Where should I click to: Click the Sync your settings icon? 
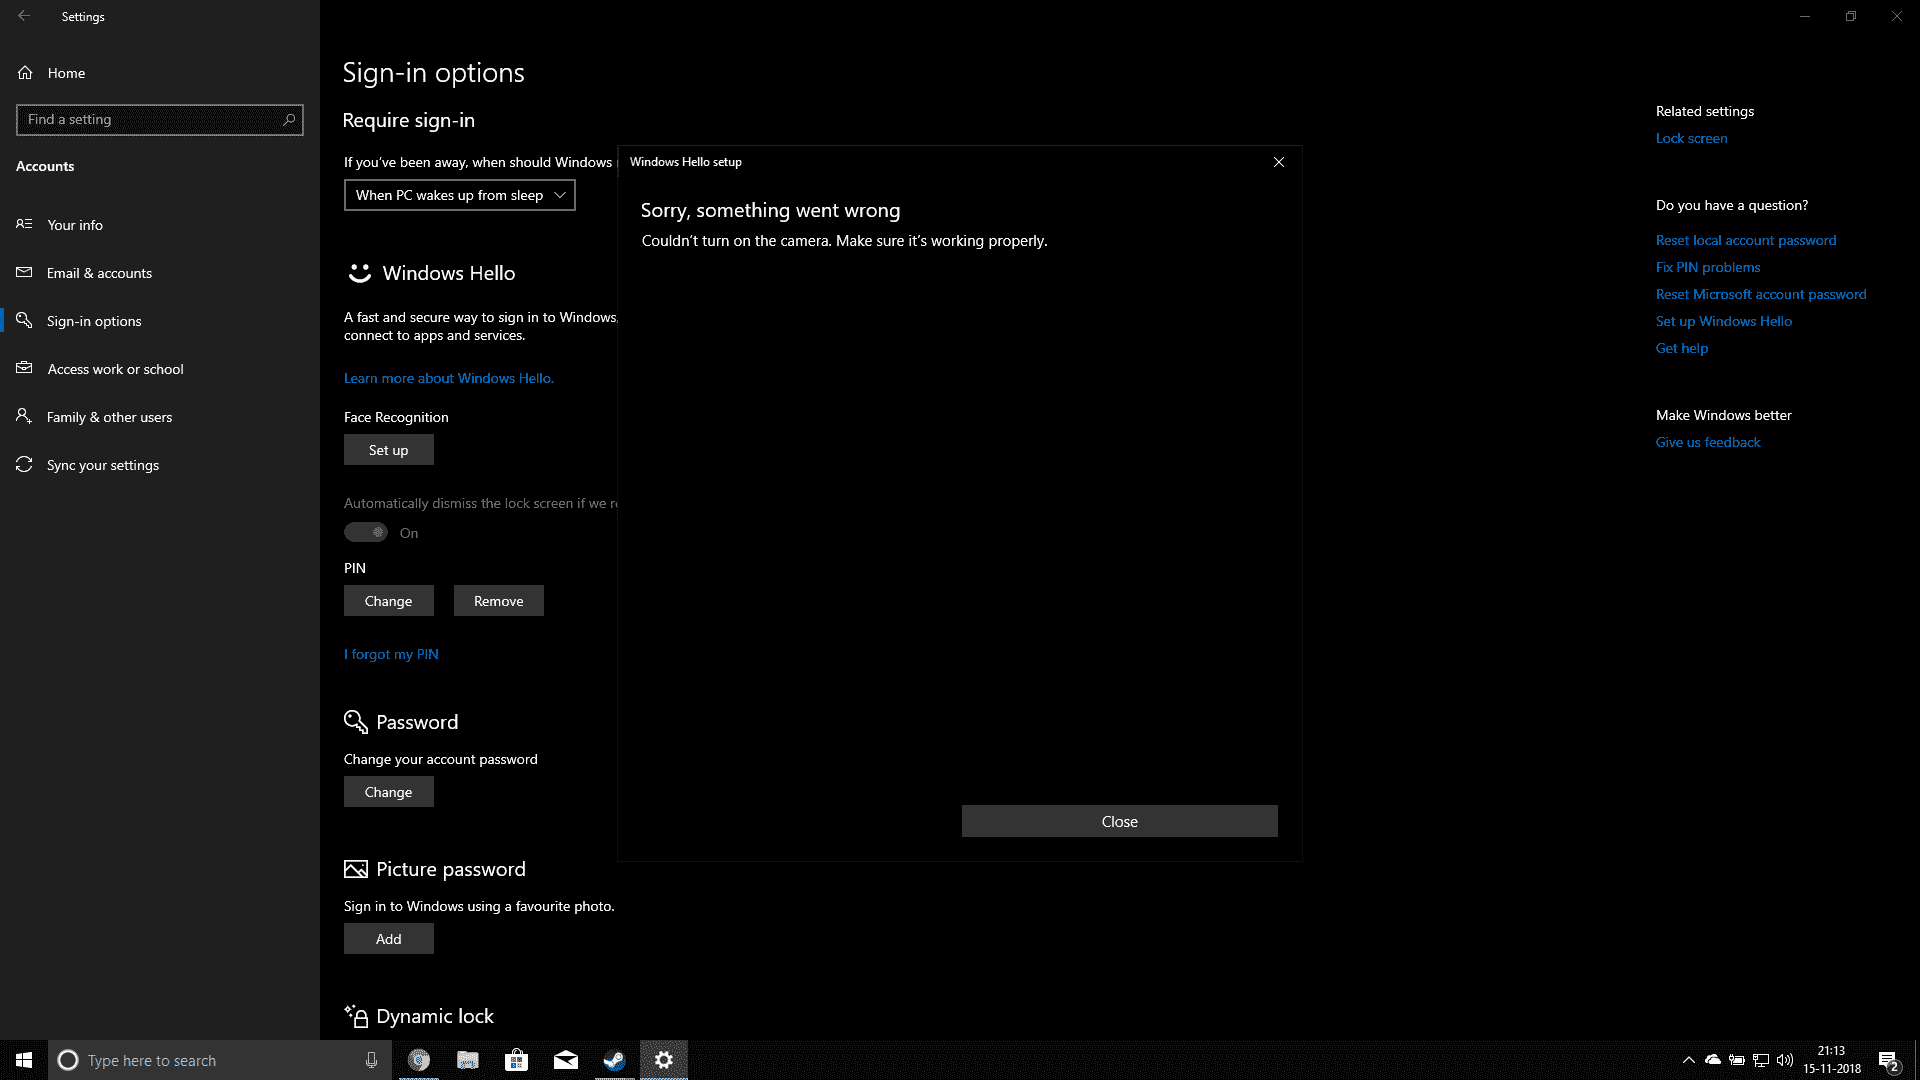(24, 465)
